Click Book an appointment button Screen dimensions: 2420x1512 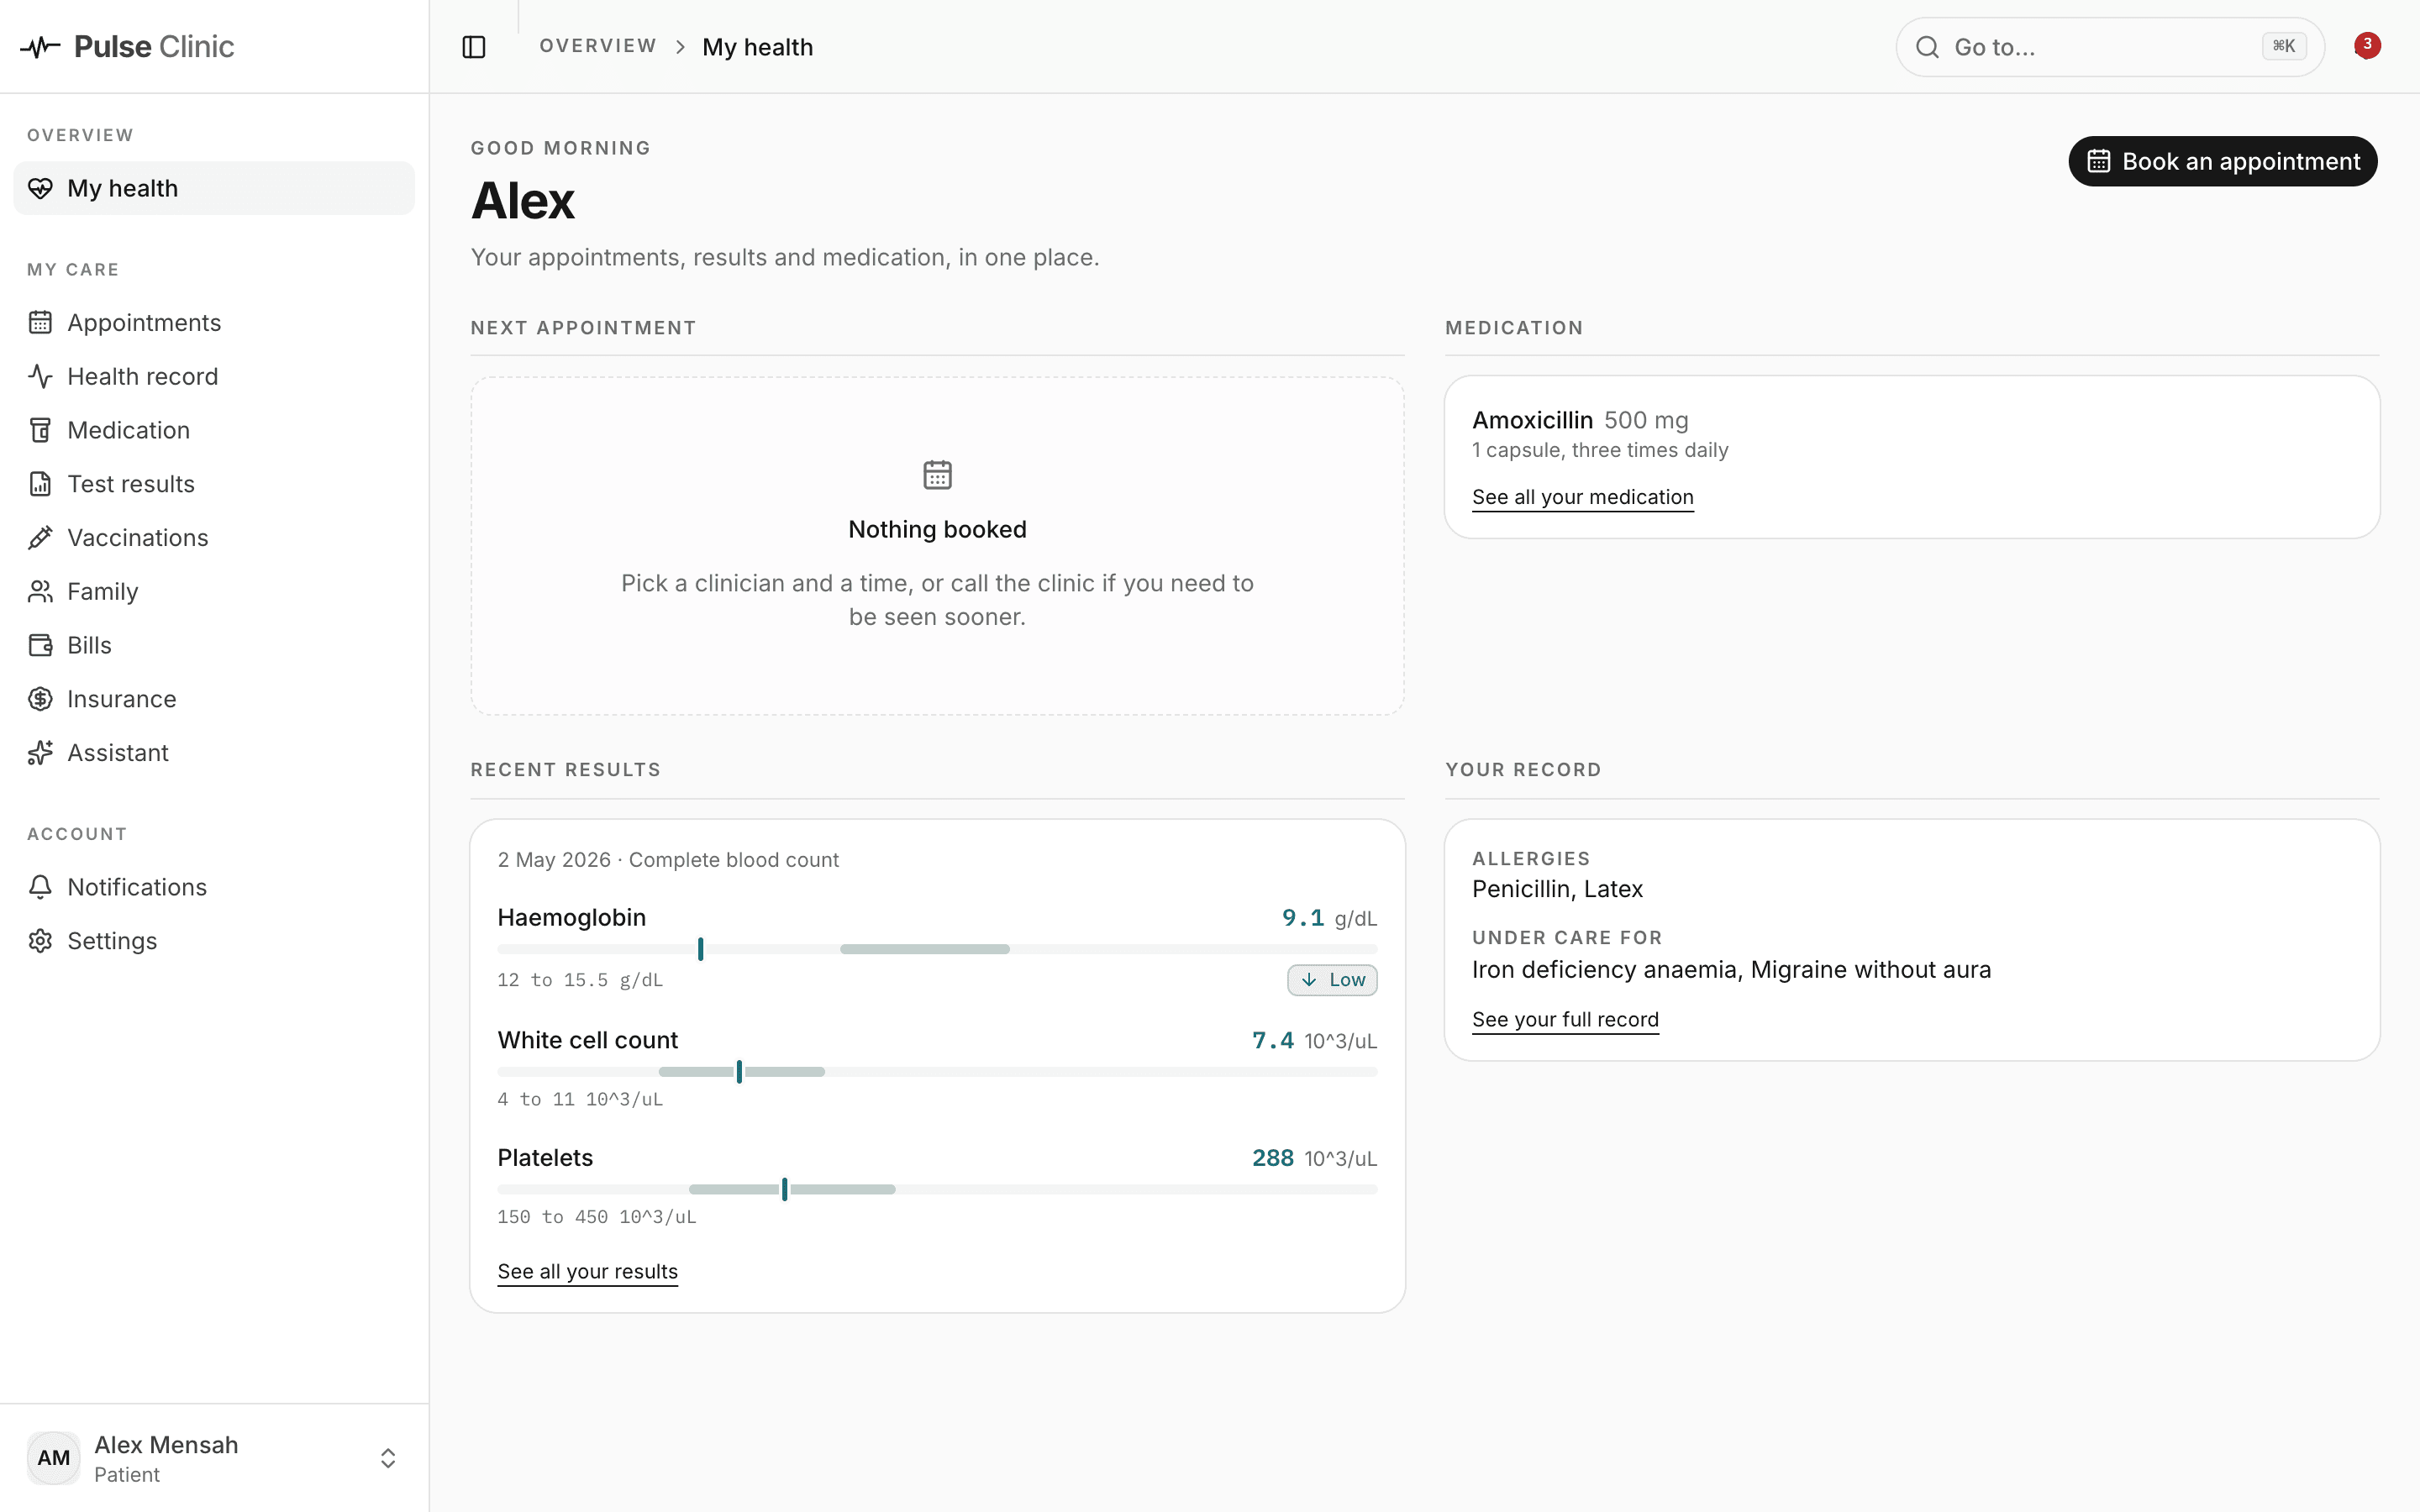click(x=2222, y=161)
